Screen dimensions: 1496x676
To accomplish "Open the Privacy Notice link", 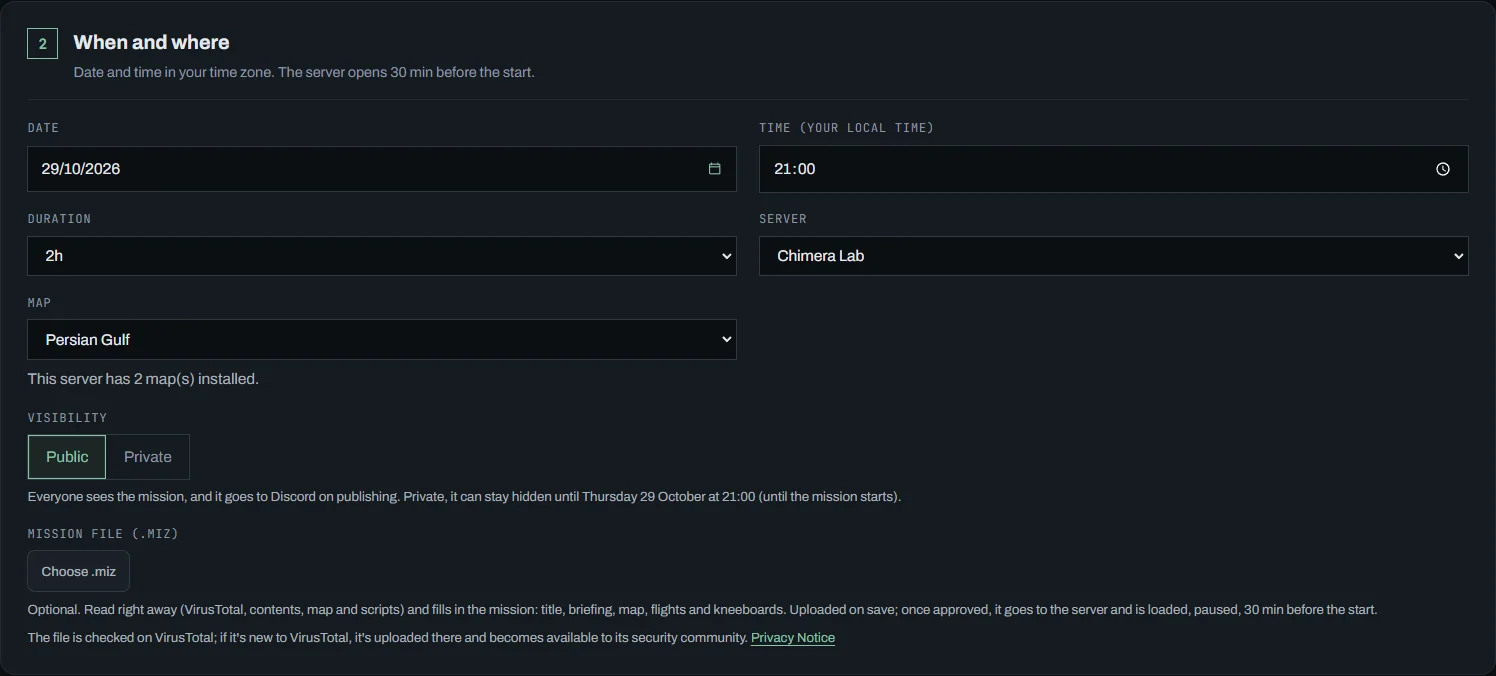I will pyautogui.click(x=793, y=638).
